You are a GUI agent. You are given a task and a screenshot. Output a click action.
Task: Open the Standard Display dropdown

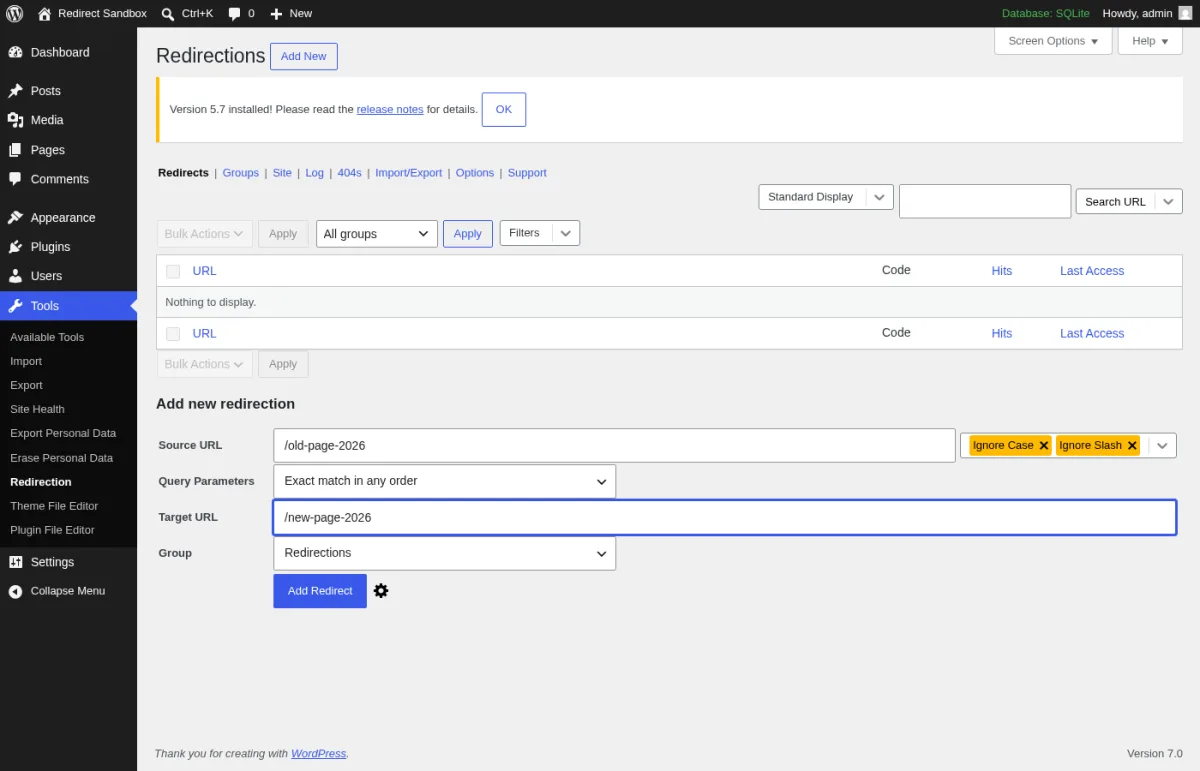coord(826,197)
